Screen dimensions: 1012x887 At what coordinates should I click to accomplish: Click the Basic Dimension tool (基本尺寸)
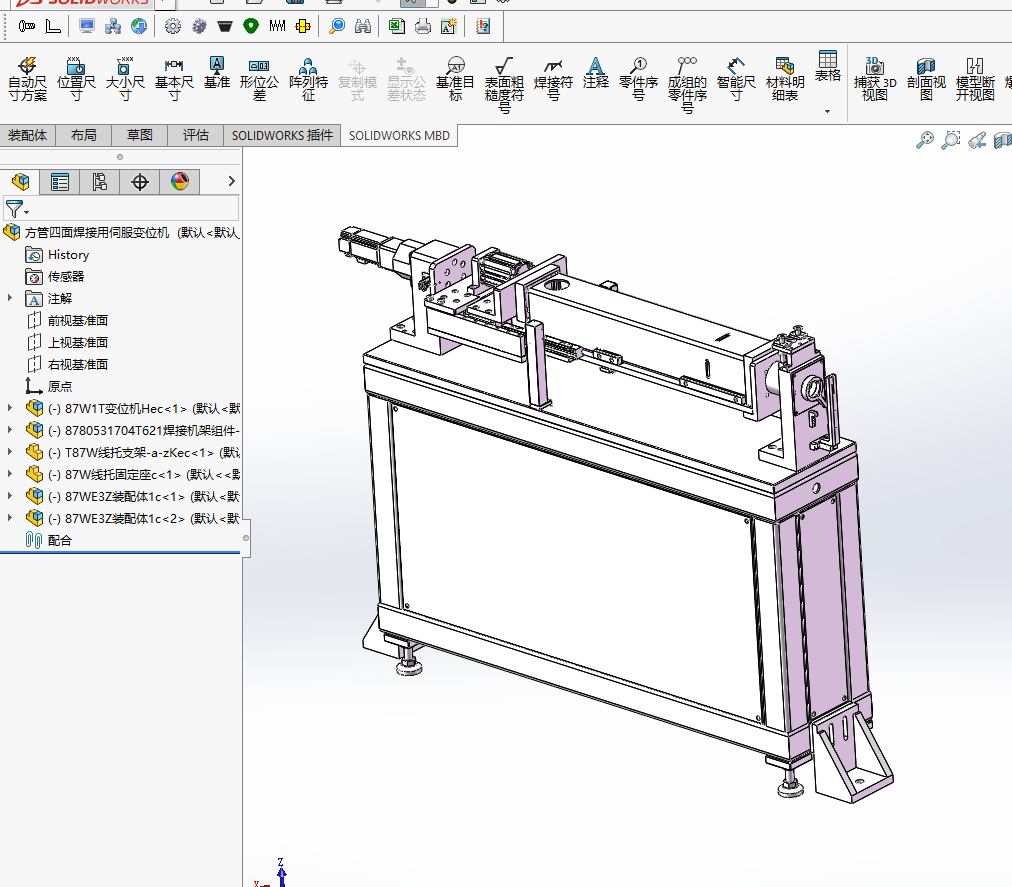point(174,79)
